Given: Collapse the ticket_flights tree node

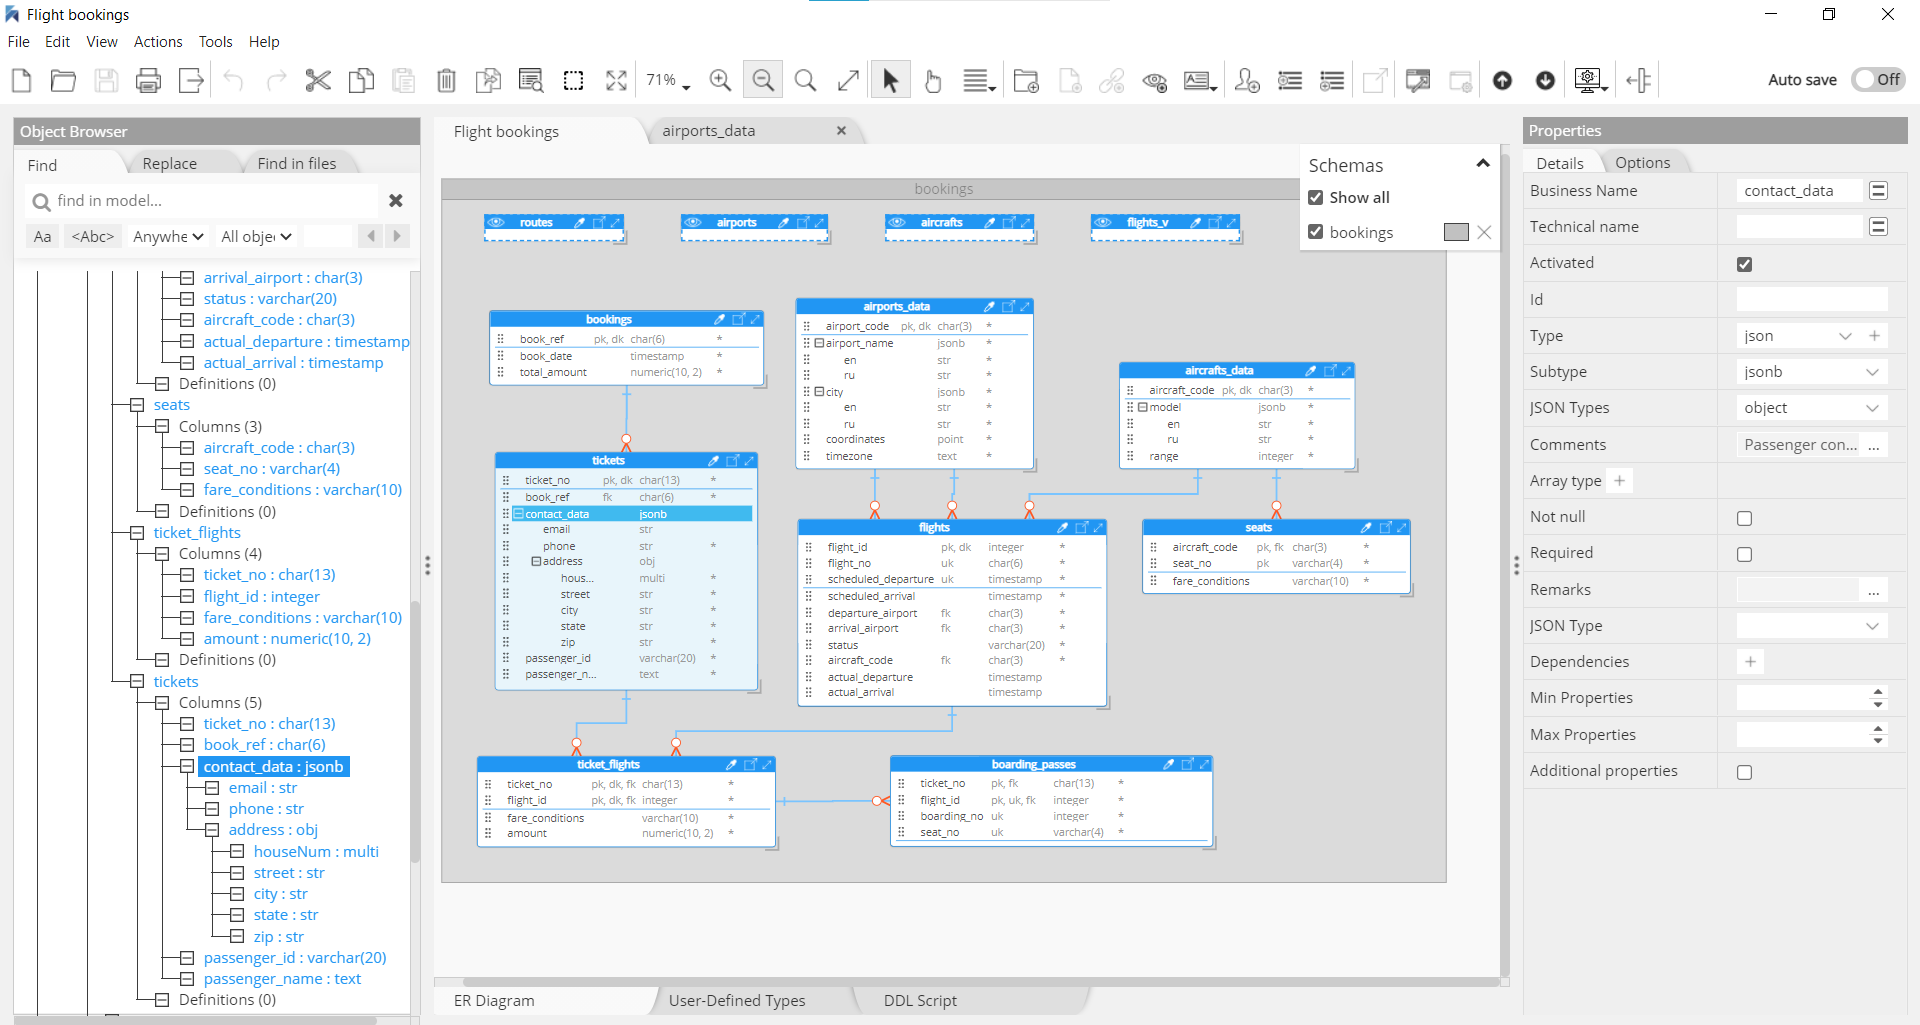Looking at the screenshot, I should [137, 533].
